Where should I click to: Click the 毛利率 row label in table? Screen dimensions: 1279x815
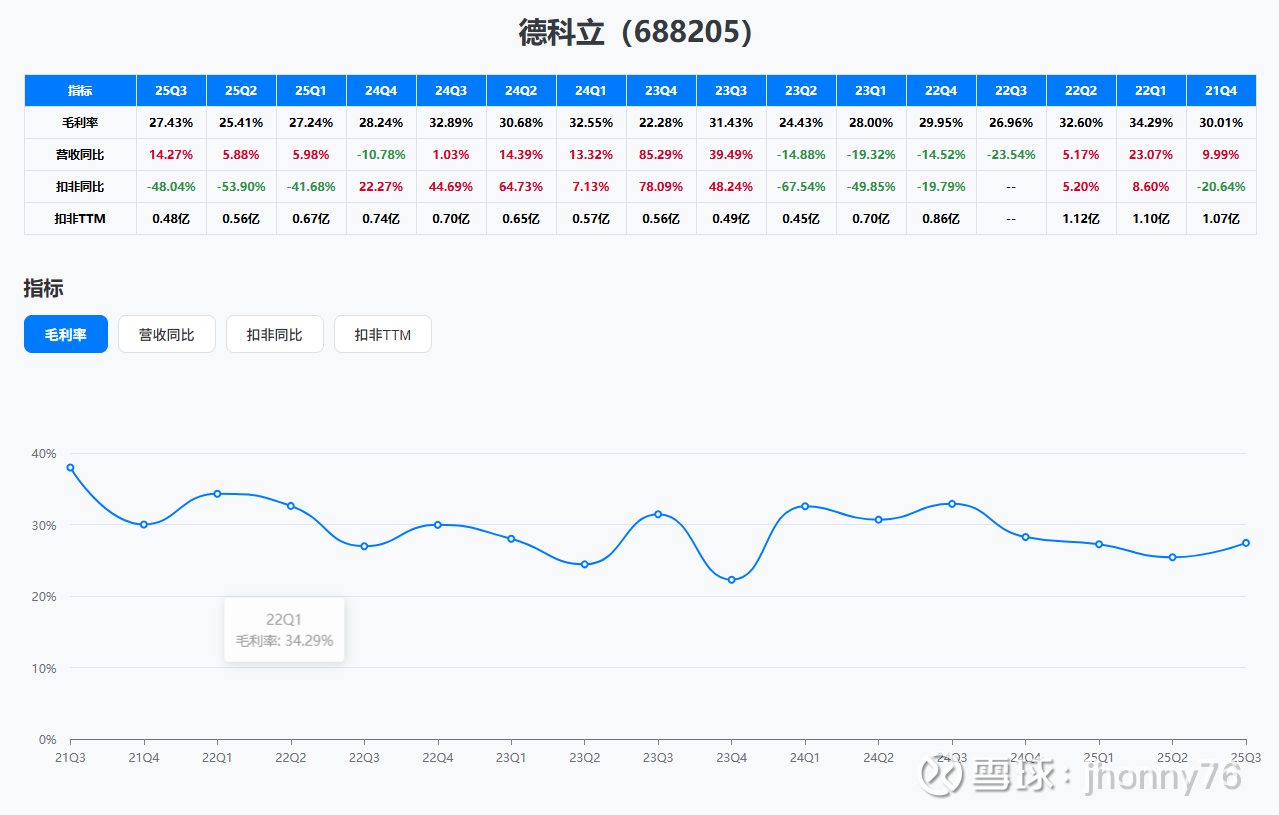(80, 123)
